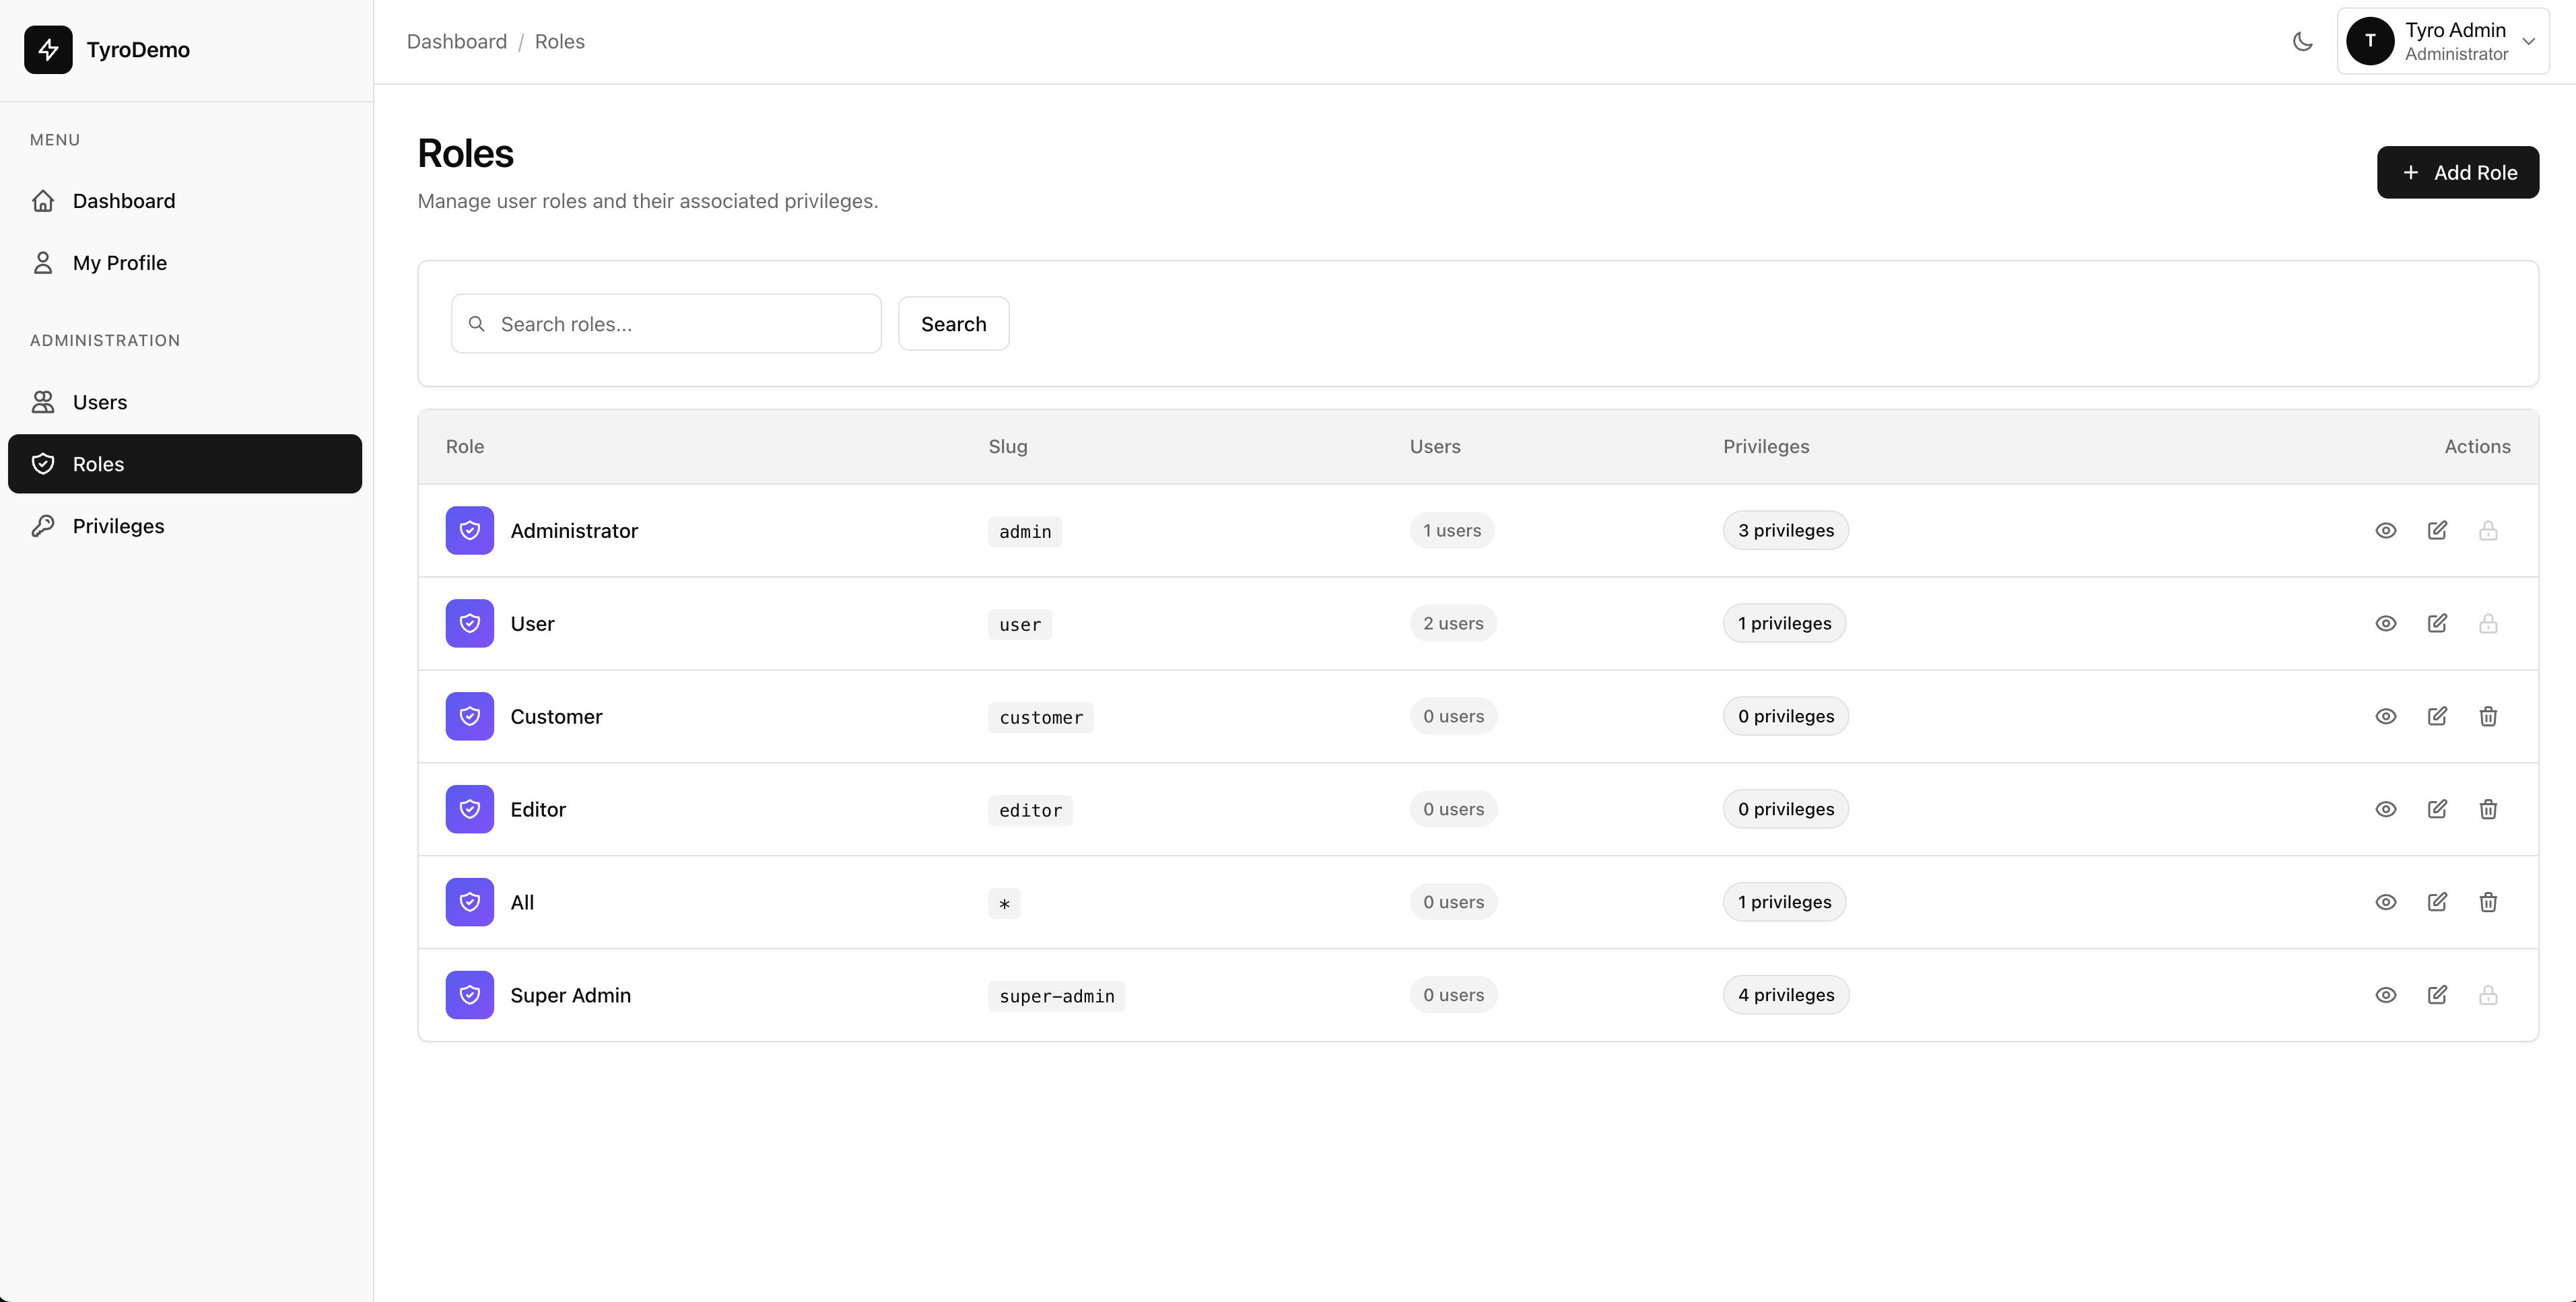Delete the All role using trash icon
This screenshot has width=2576, height=1302.
pos(2489,901)
